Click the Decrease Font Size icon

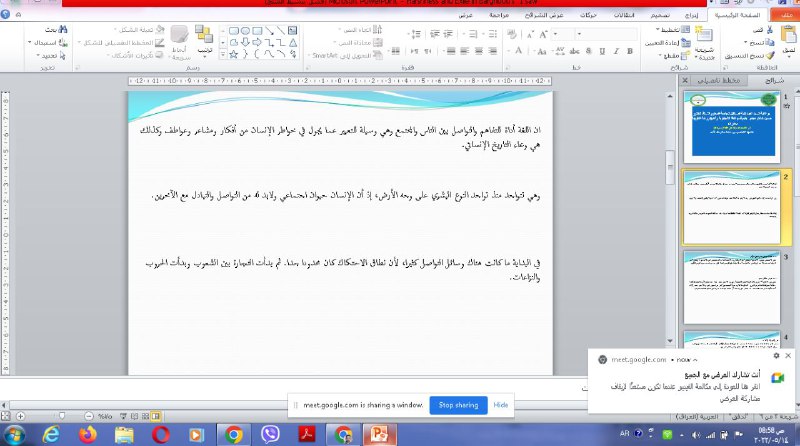click(530, 35)
